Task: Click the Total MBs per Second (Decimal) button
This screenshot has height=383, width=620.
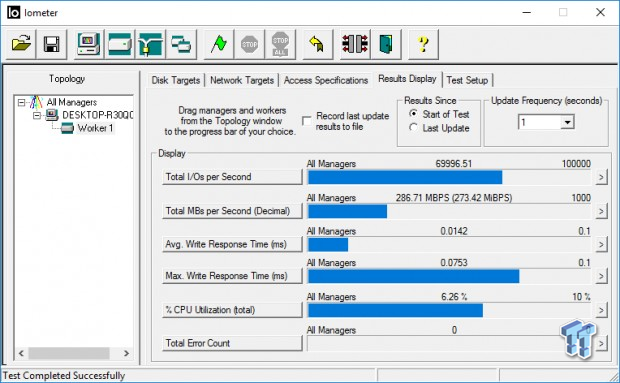Action: tap(232, 211)
